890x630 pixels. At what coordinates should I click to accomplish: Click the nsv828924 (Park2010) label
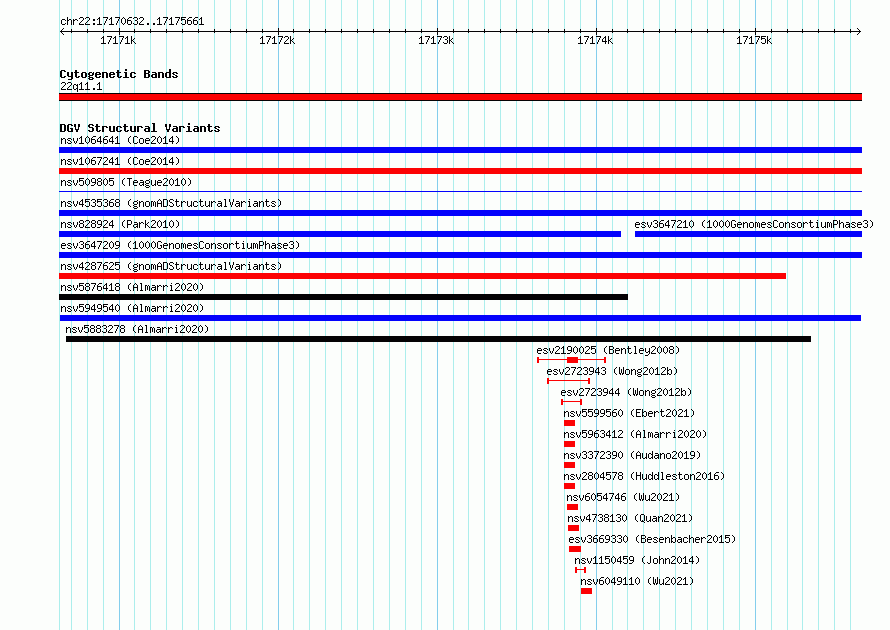(120, 224)
